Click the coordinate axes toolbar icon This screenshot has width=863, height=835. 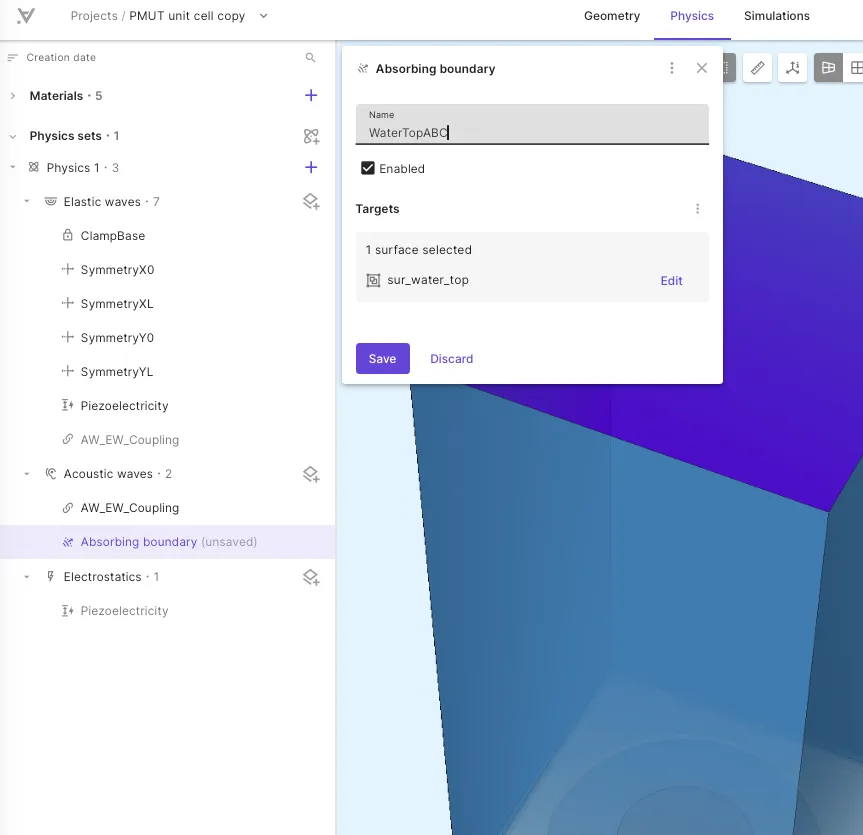793,68
